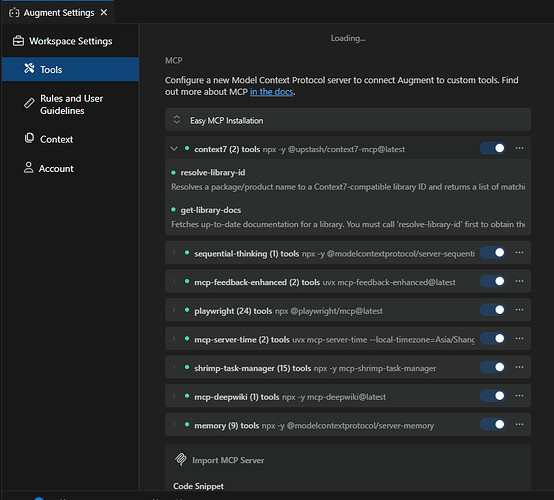This screenshot has width=554, height=500.
Task: Disable the mcp-feedback-enhanced server
Action: 493,281
